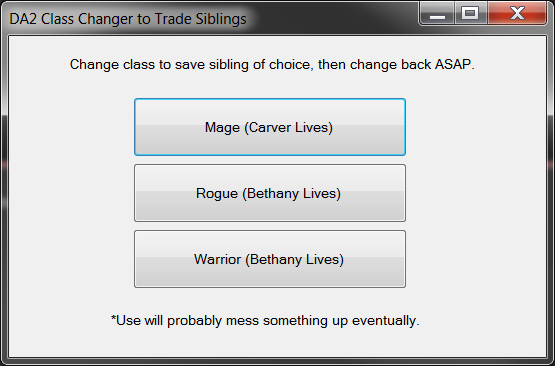The width and height of the screenshot is (555, 366).
Task: Activate the highlighted Mage button
Action: pos(270,127)
